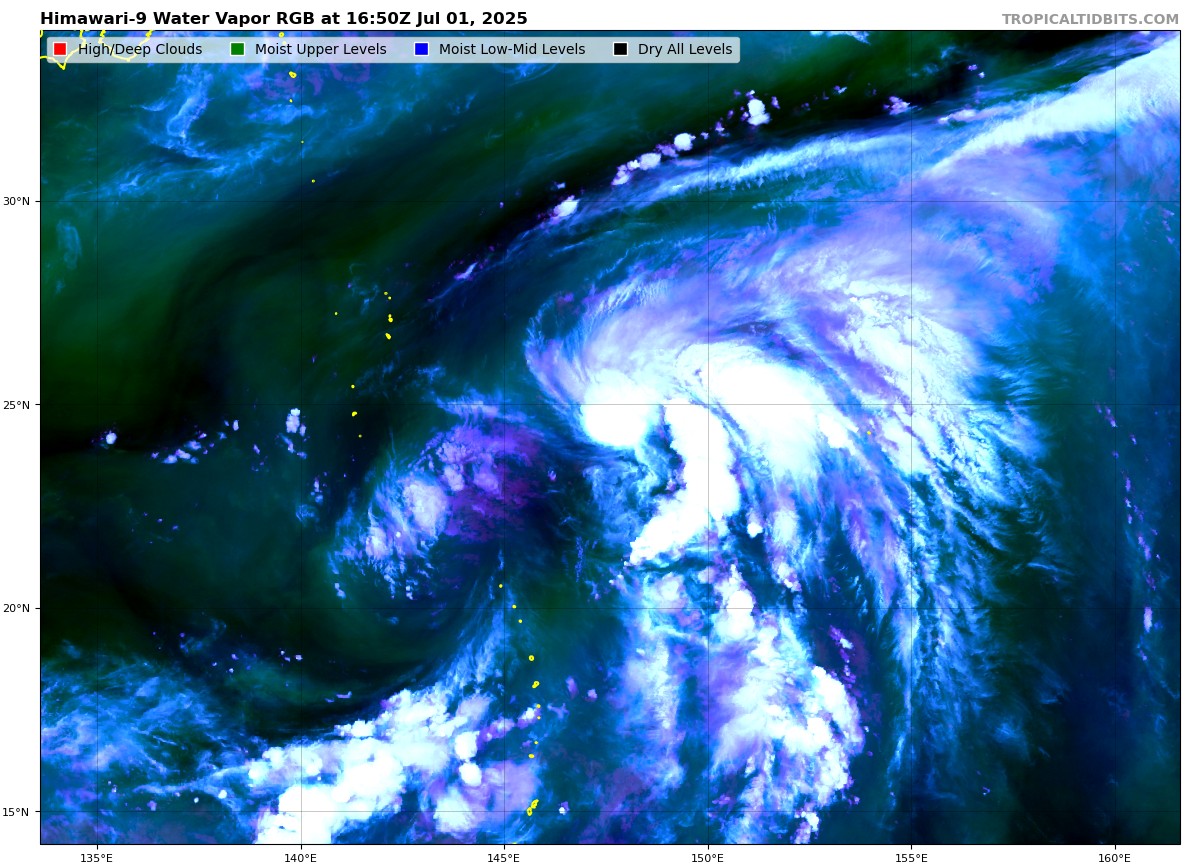The height and width of the screenshot is (867, 1200).
Task: Click the 140°E longitude axis label
Action: [x=300, y=857]
